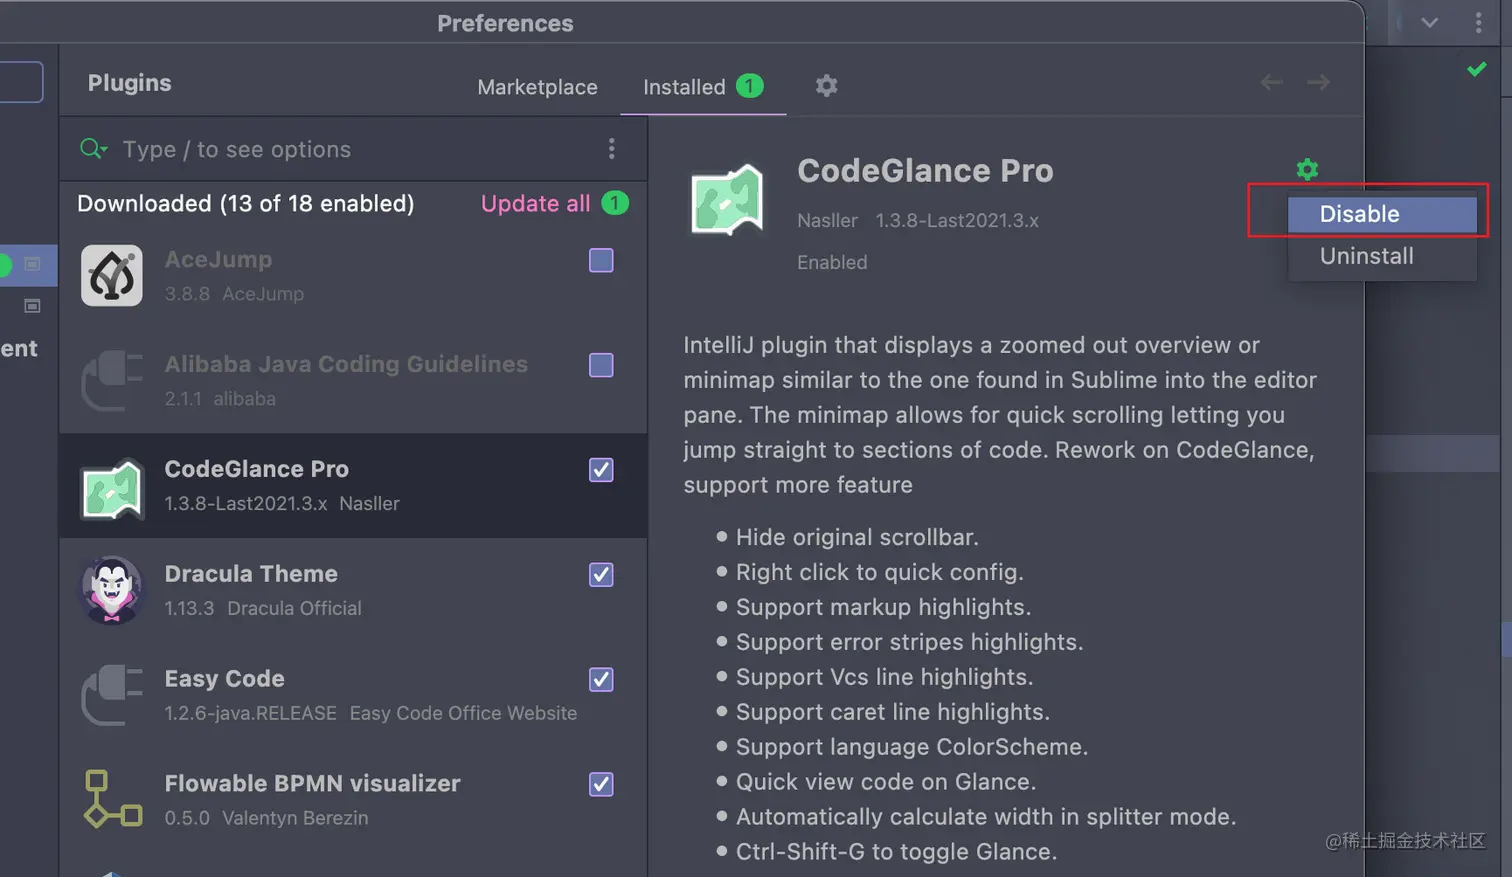Click the green gear beside CodeGlance Pro title
The width and height of the screenshot is (1512, 877).
[x=1307, y=169]
